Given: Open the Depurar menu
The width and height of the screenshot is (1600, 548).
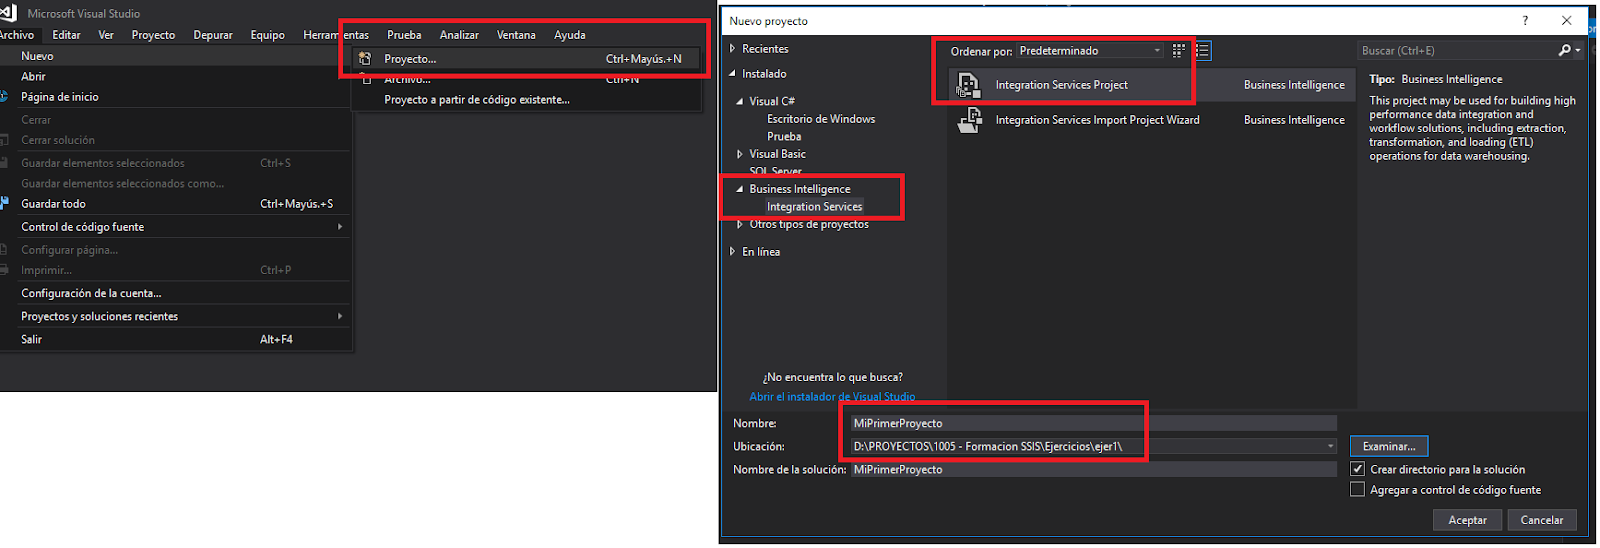Looking at the screenshot, I should [213, 35].
